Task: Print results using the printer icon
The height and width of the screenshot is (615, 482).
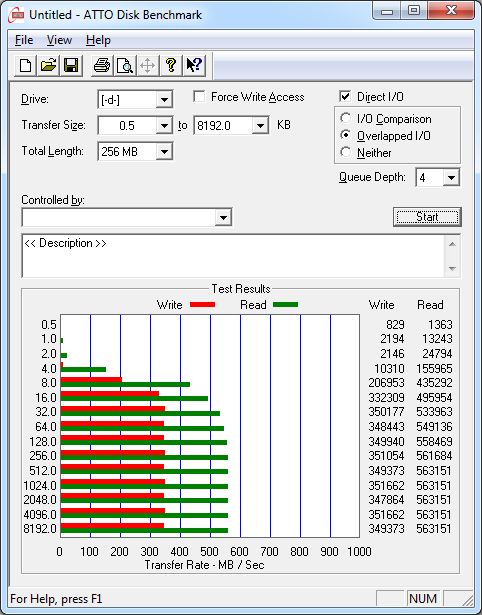Action: coord(102,65)
